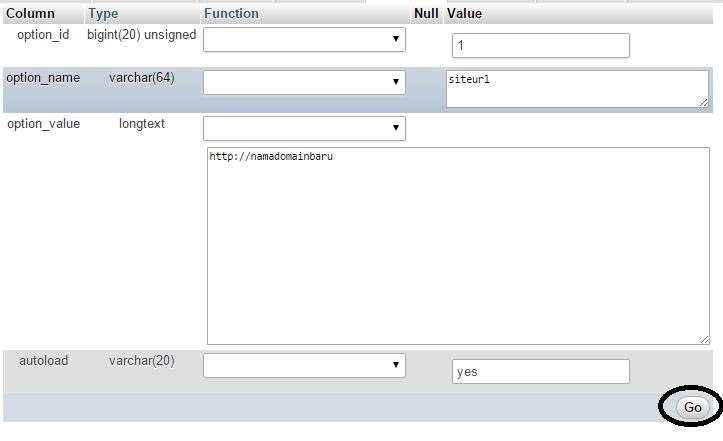
Task: Click the Null column header
Action: pyautogui.click(x=426, y=14)
